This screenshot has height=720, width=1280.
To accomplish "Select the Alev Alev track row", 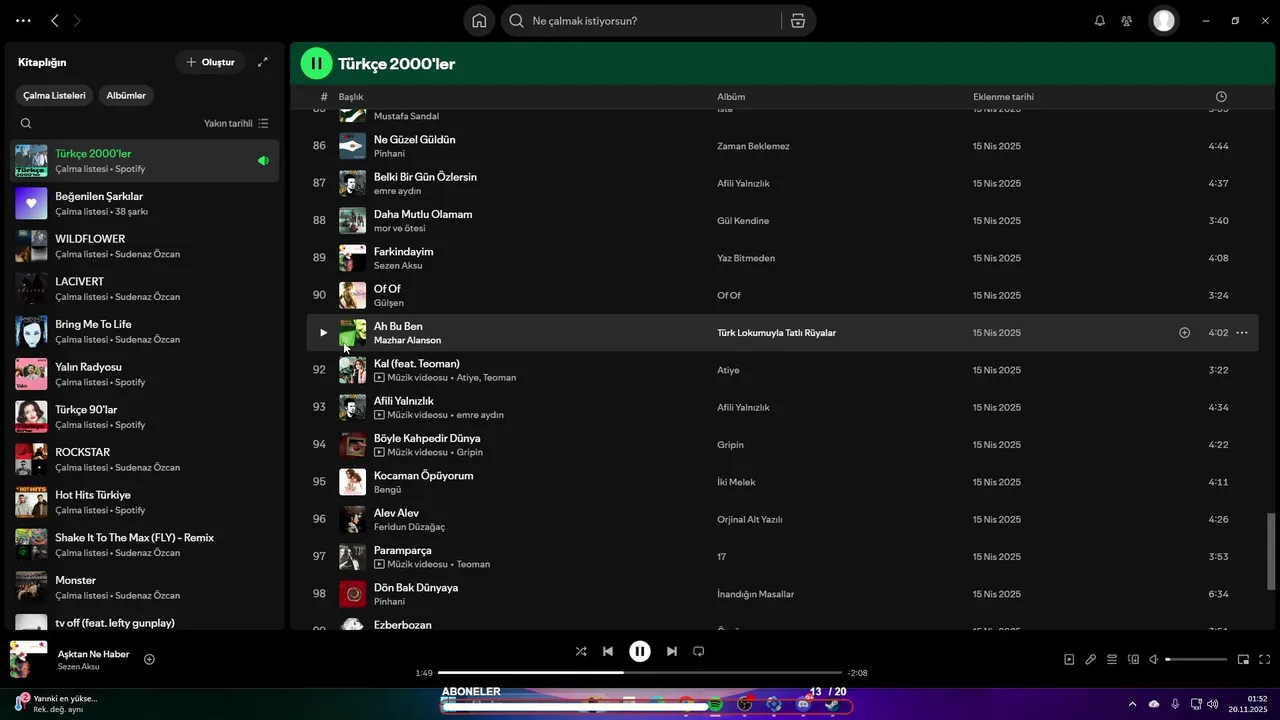I will click(782, 519).
